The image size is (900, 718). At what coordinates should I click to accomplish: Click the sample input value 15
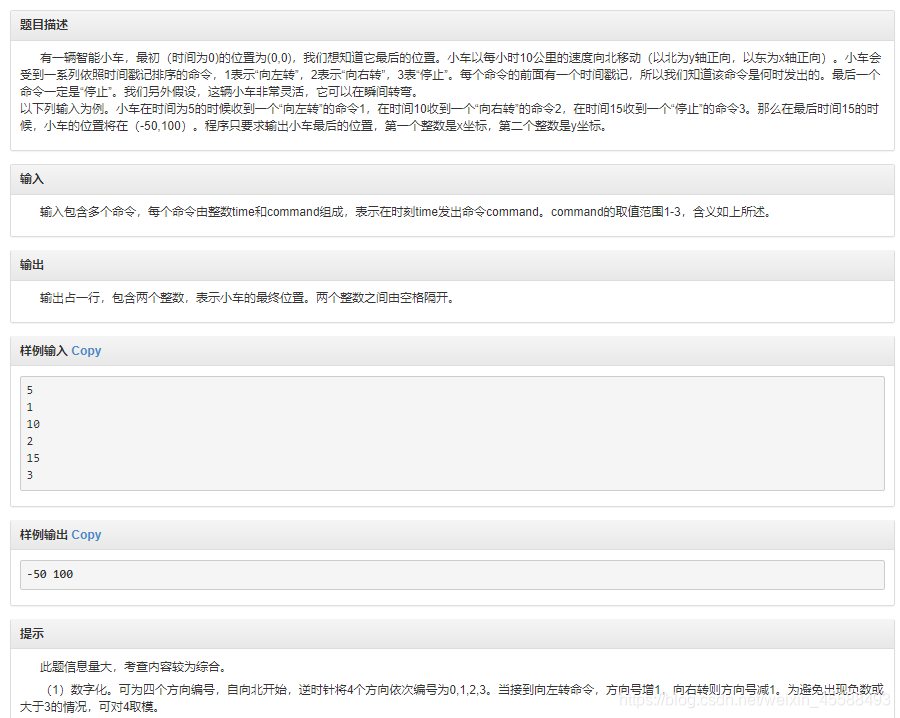33,458
